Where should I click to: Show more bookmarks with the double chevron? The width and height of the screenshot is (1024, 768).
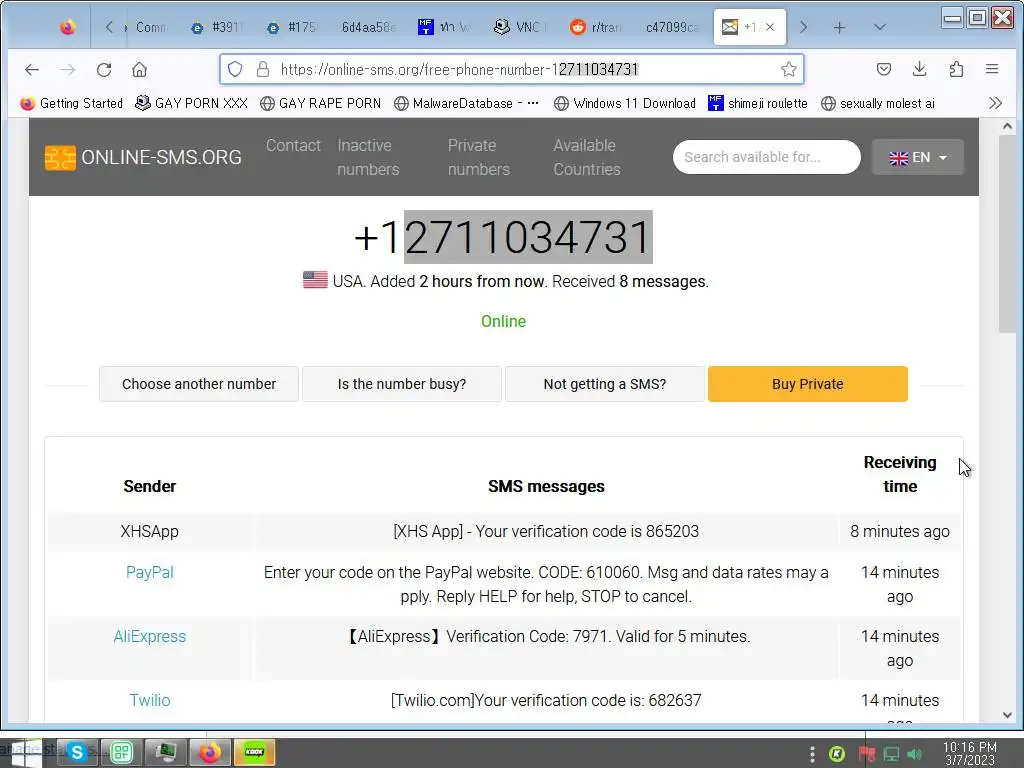pos(995,103)
